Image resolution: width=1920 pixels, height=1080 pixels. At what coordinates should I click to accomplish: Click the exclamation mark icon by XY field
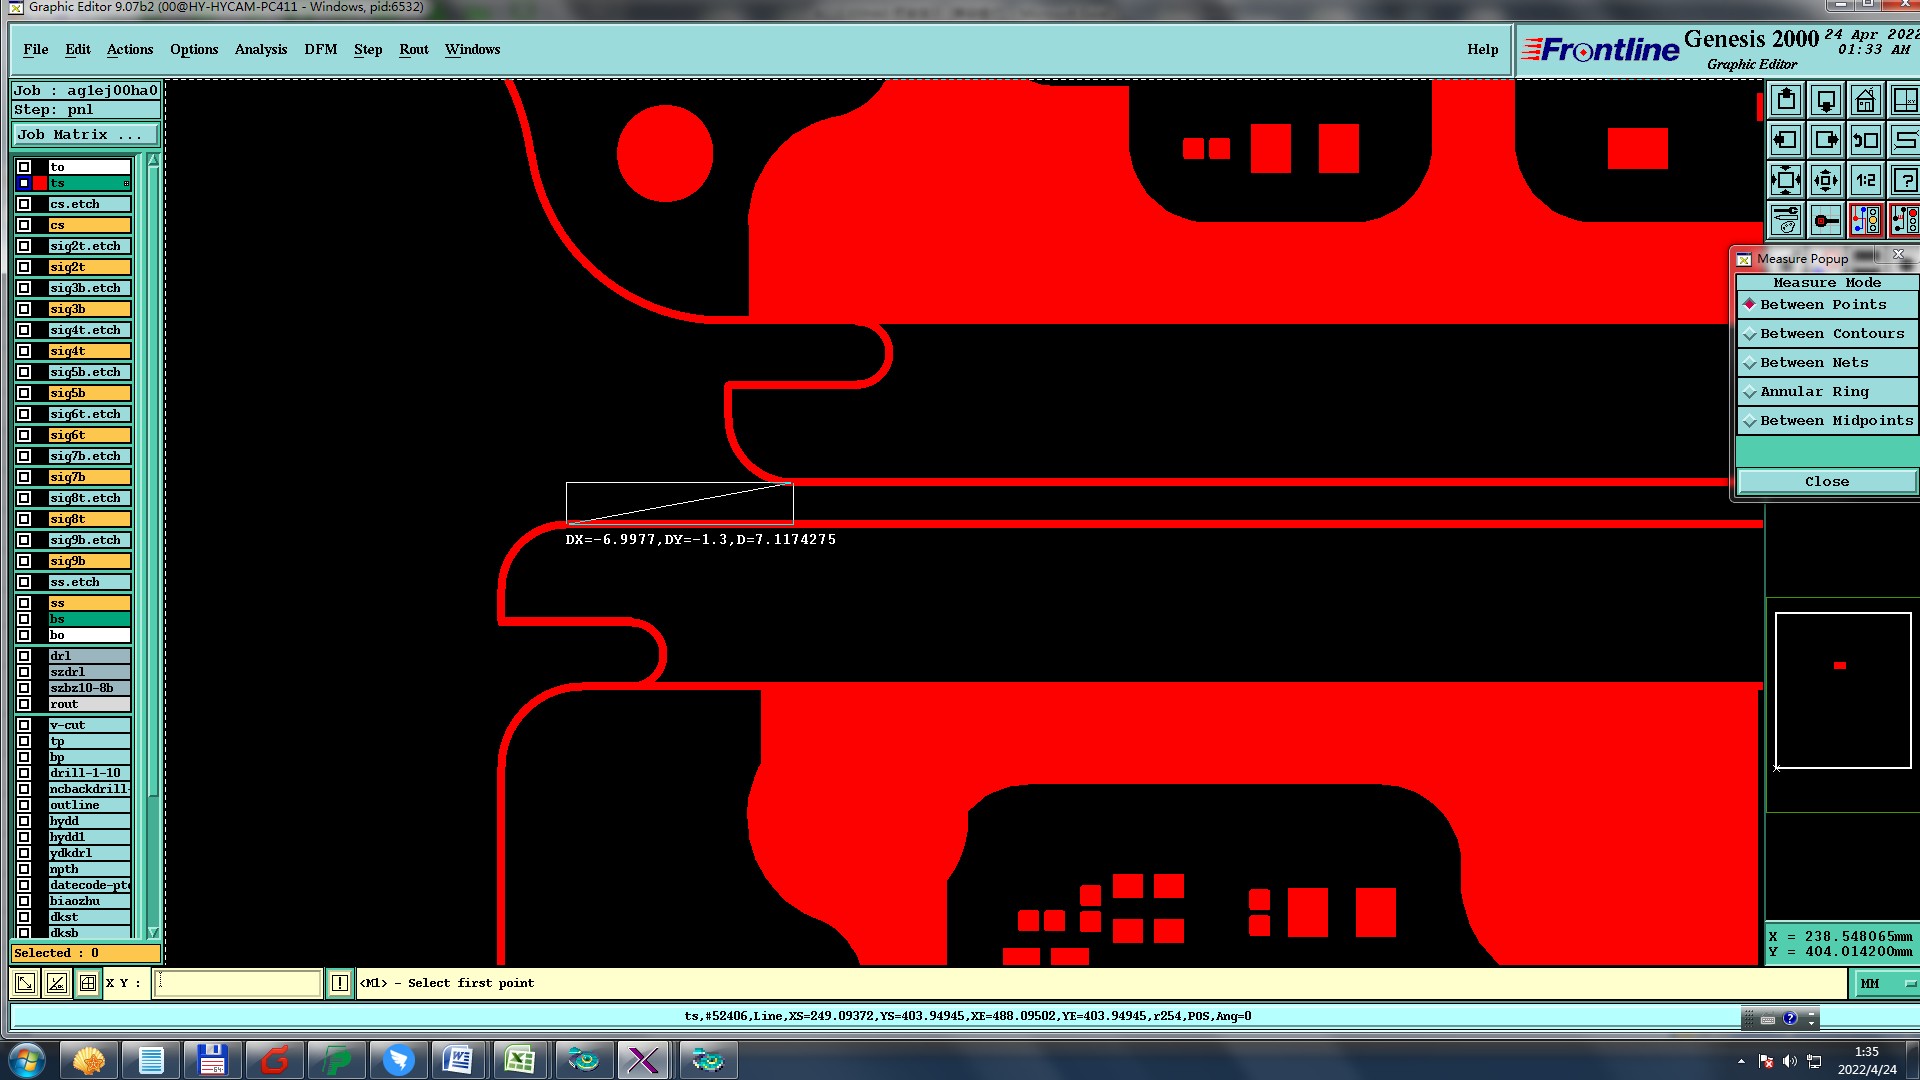340,983
